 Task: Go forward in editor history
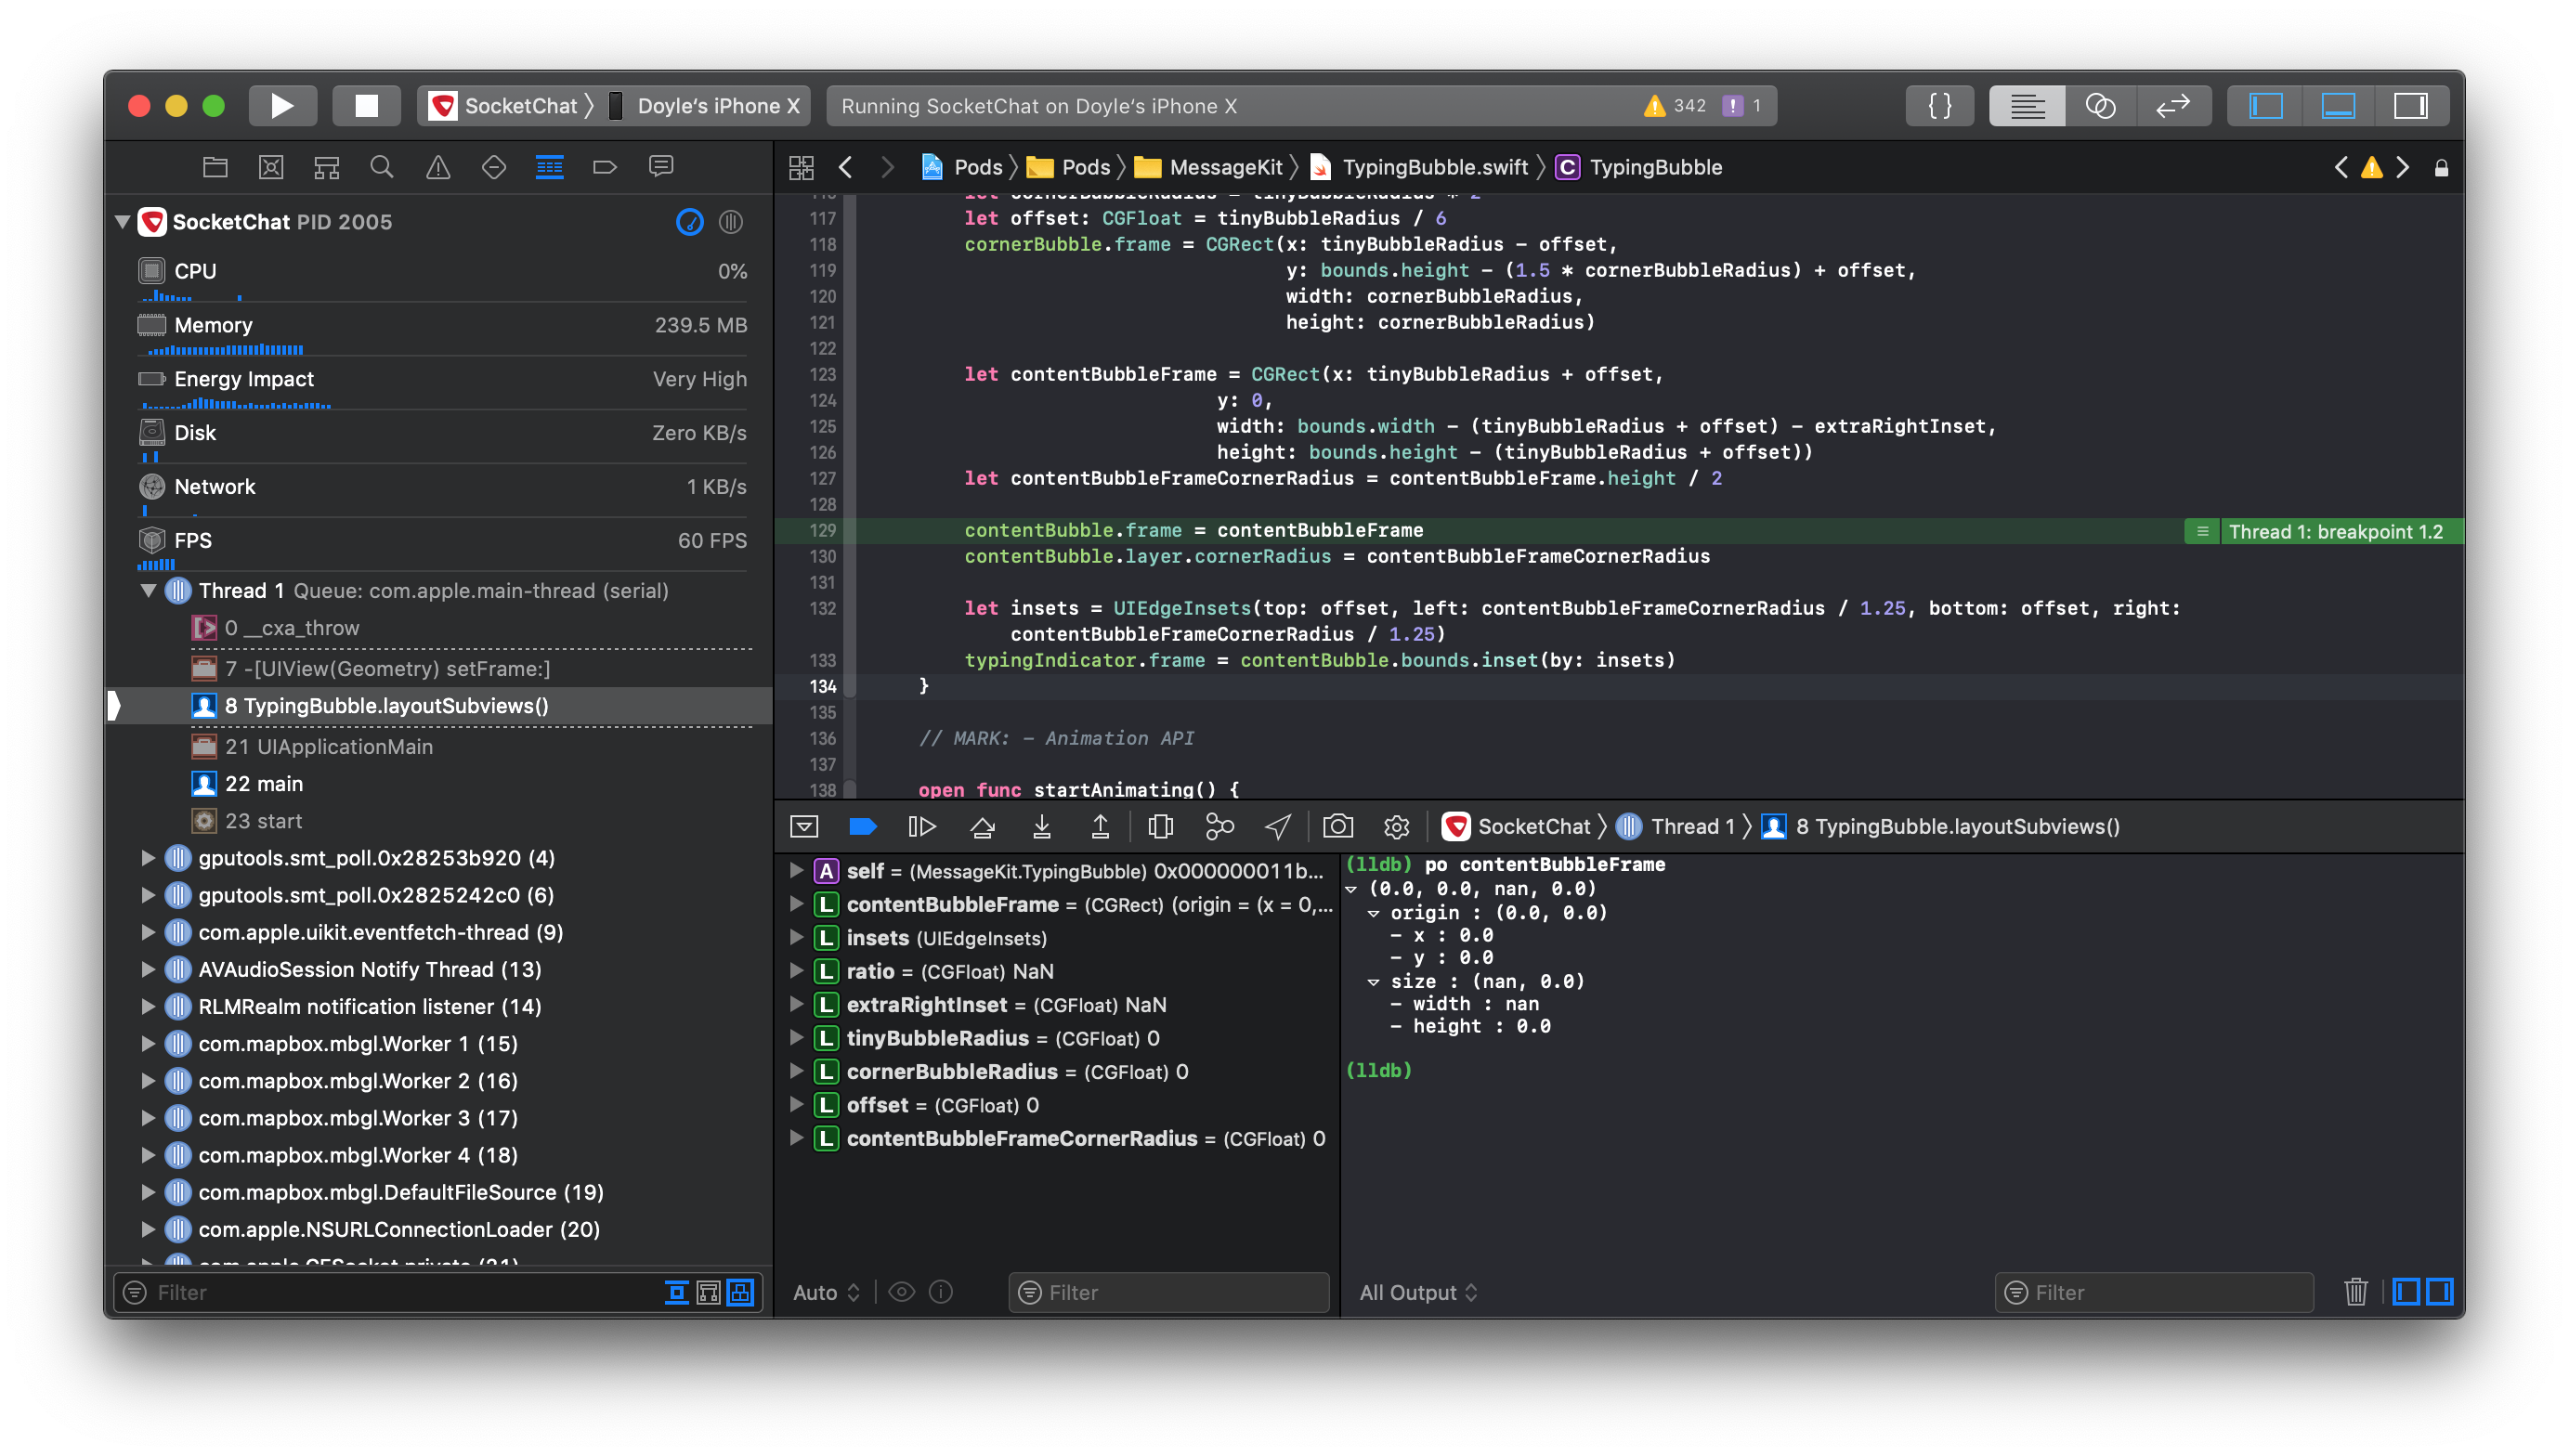pos(886,167)
